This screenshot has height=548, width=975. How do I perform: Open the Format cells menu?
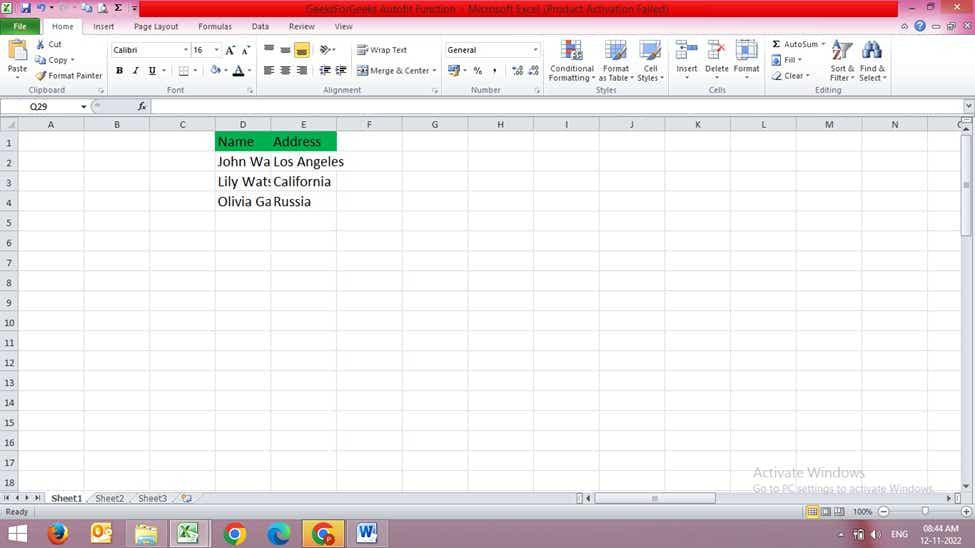746,60
